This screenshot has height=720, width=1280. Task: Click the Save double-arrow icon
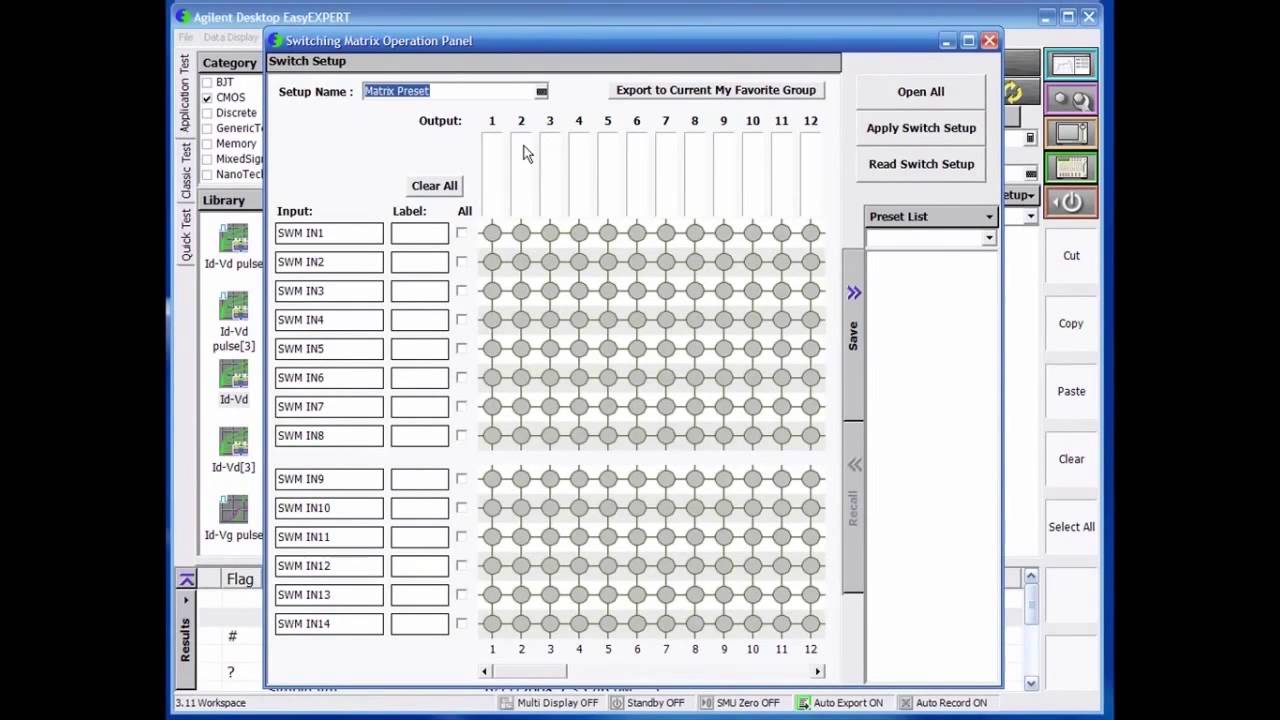click(854, 293)
